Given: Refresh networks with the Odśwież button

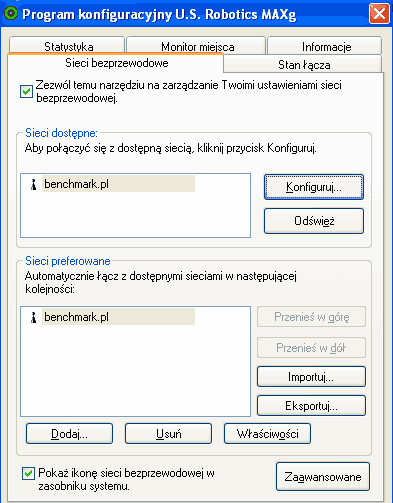Looking at the screenshot, I should pyautogui.click(x=314, y=221).
